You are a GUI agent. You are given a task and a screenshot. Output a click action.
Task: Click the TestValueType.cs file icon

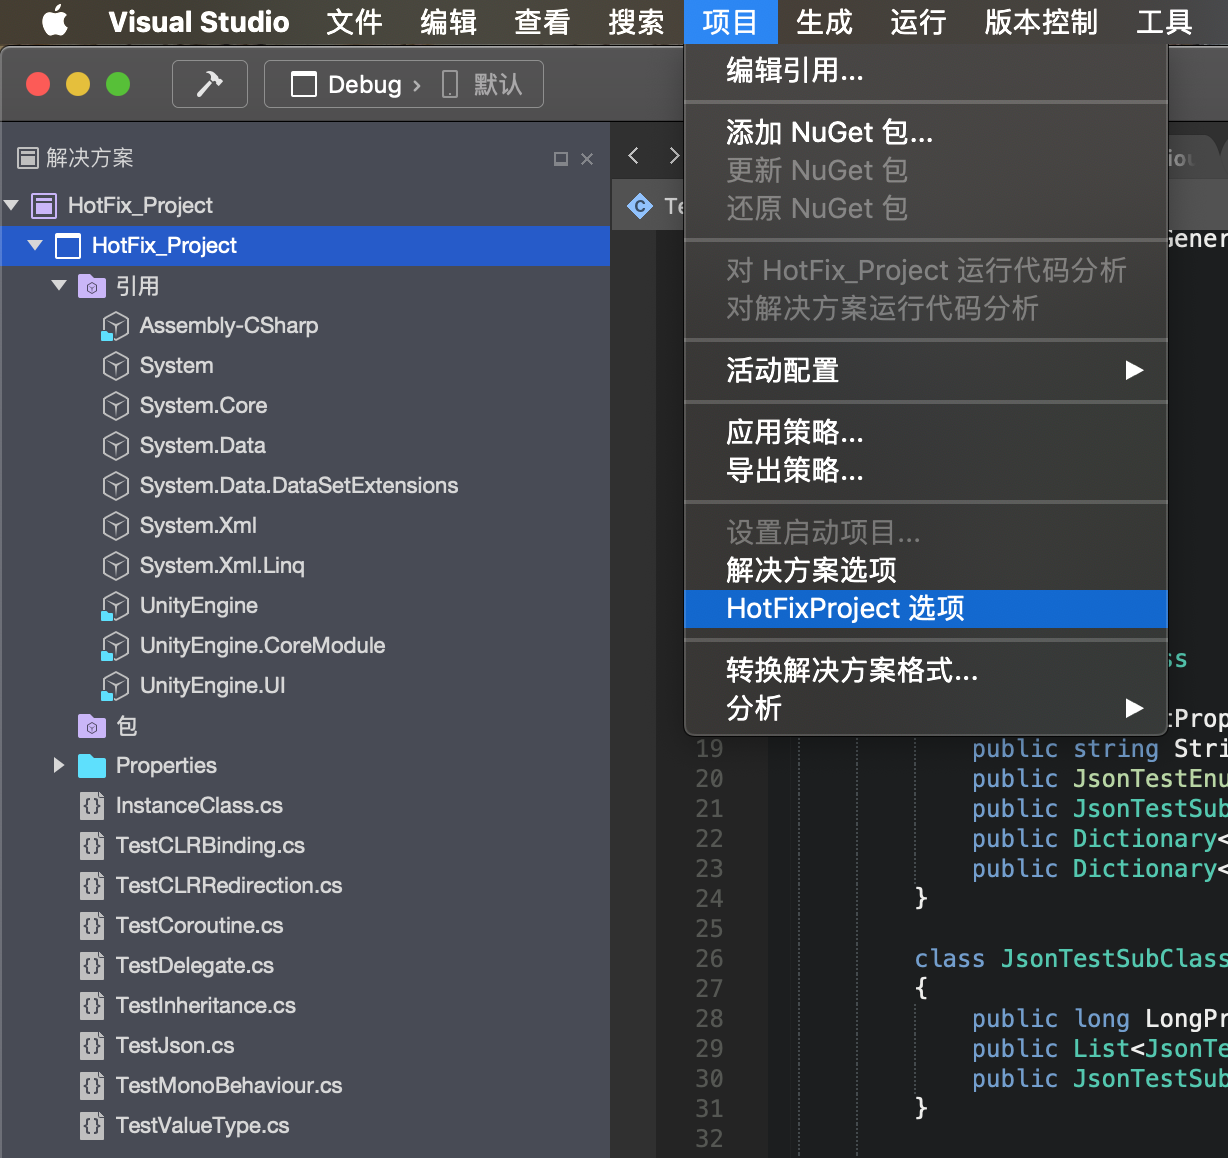[x=93, y=1126]
